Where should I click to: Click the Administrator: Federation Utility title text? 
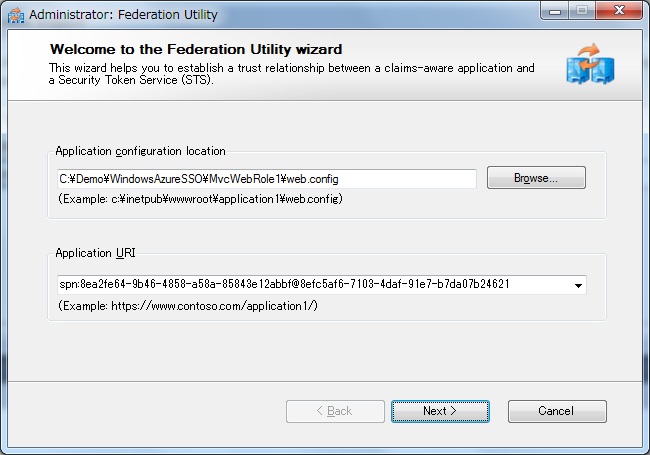[x=123, y=15]
